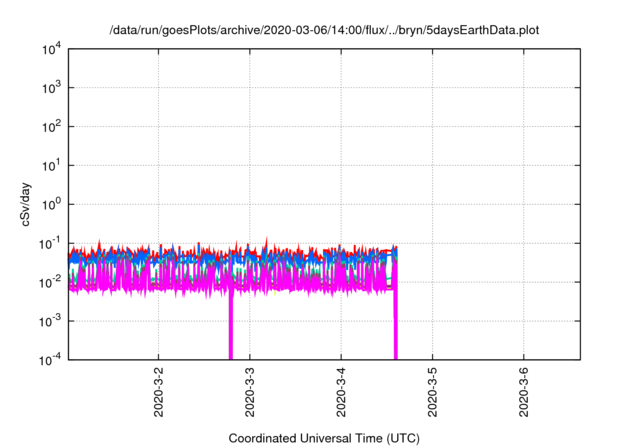The image size is (640, 448).
Task: Click the 2020-3-5 date label
Action: (432, 392)
